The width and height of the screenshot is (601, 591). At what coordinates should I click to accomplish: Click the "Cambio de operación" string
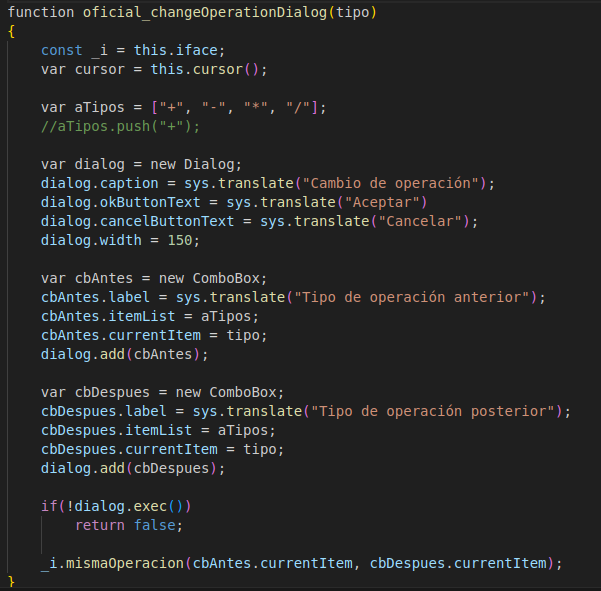(x=391, y=183)
